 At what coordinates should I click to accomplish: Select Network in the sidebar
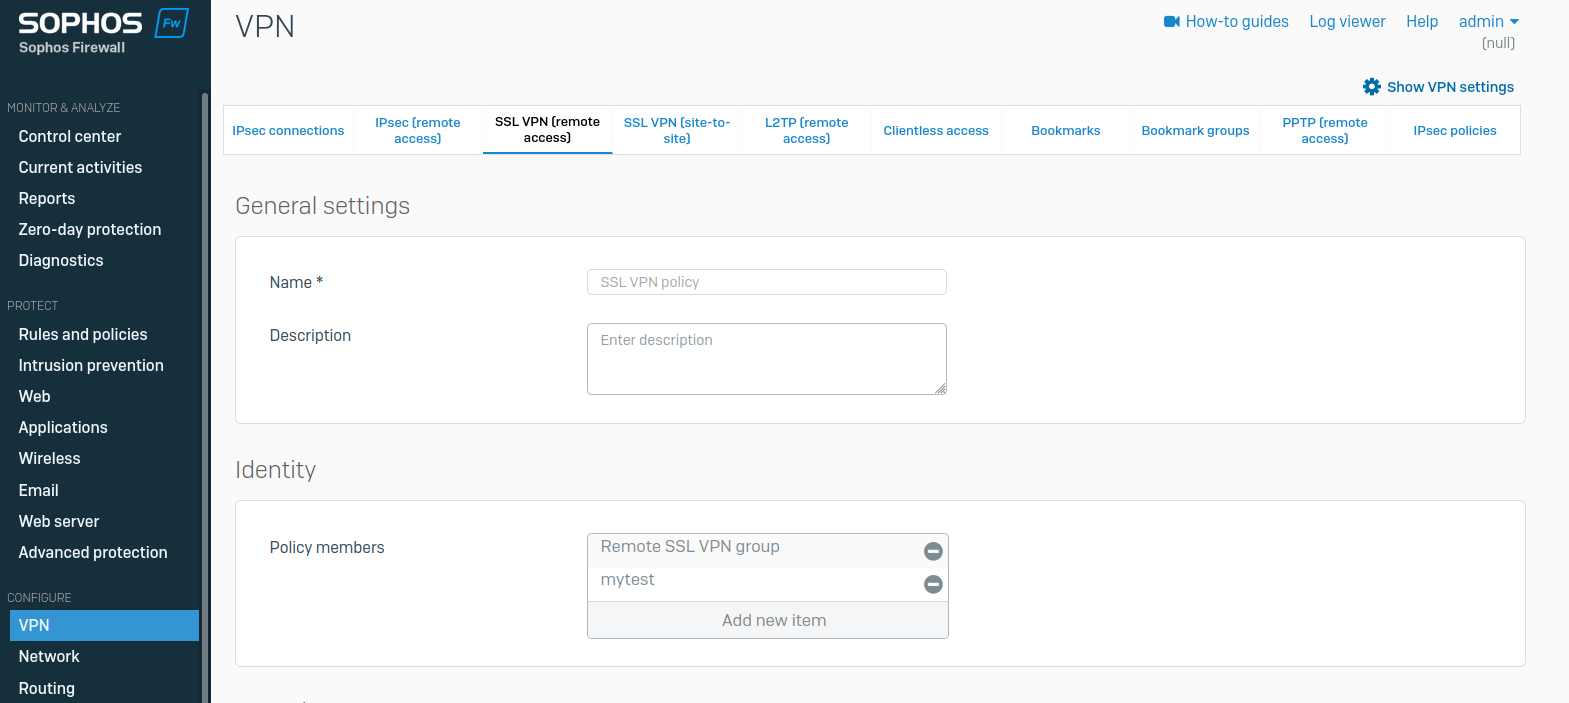49,657
